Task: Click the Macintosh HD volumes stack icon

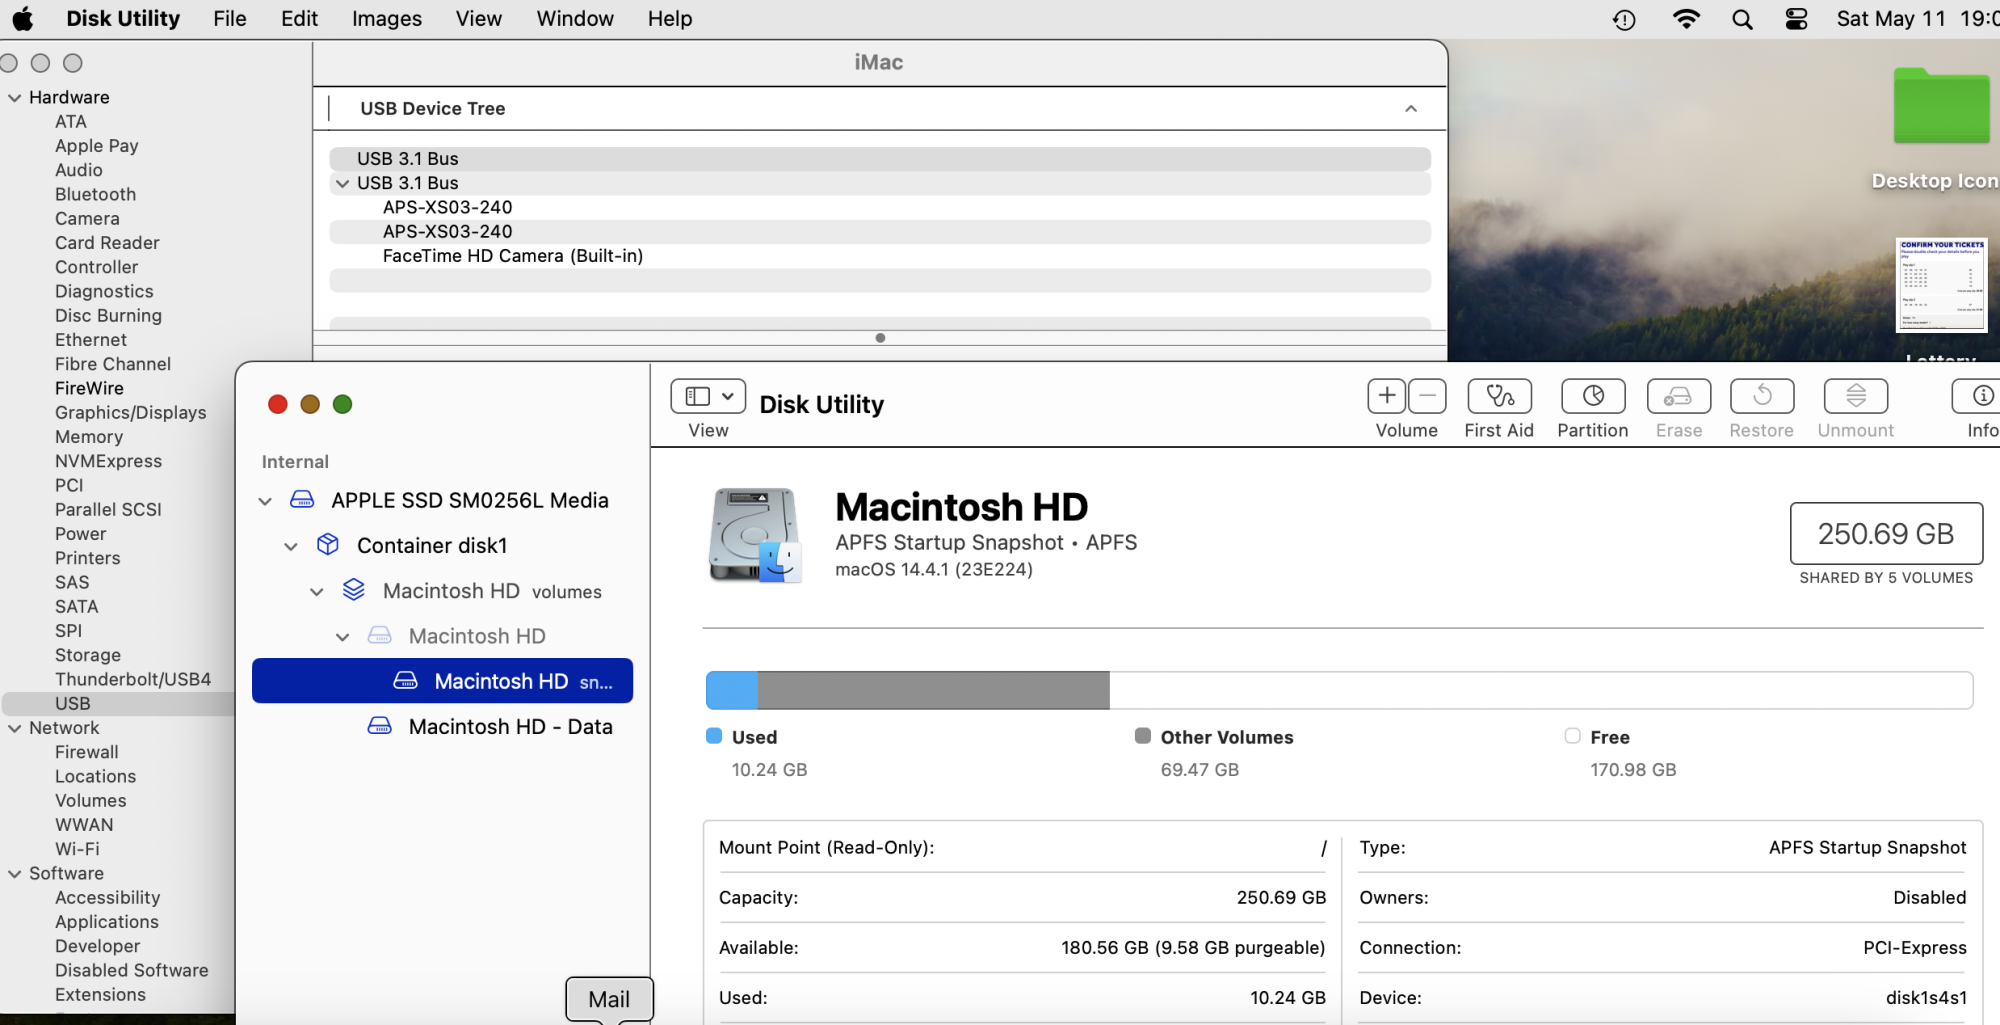Action: pyautogui.click(x=354, y=590)
